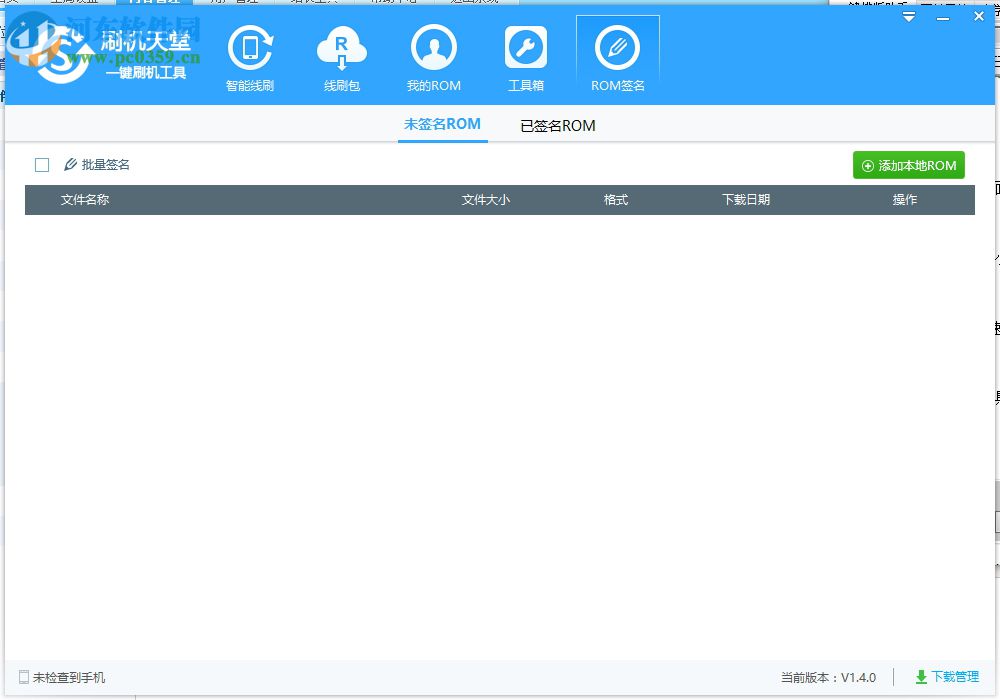
Task: Click the 当前版本 V1.4.0 version text
Action: pyautogui.click(x=828, y=677)
